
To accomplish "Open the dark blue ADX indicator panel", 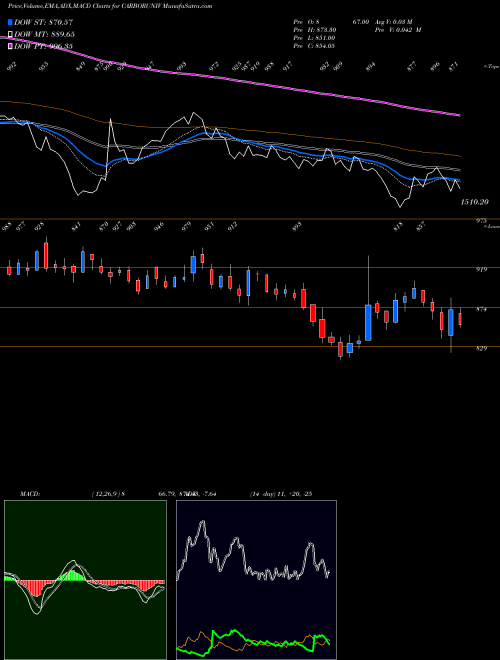I will (x=256, y=580).
